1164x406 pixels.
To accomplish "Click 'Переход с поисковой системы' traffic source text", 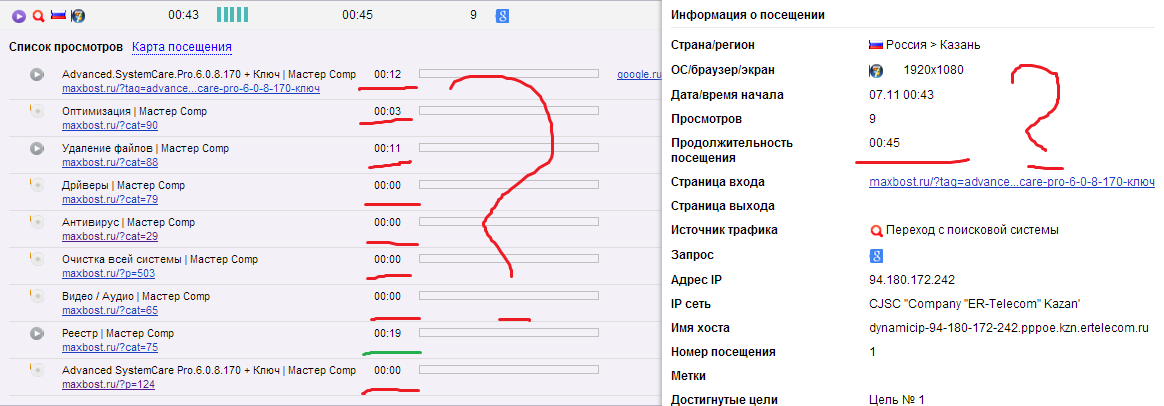I will pyautogui.click(x=972, y=230).
